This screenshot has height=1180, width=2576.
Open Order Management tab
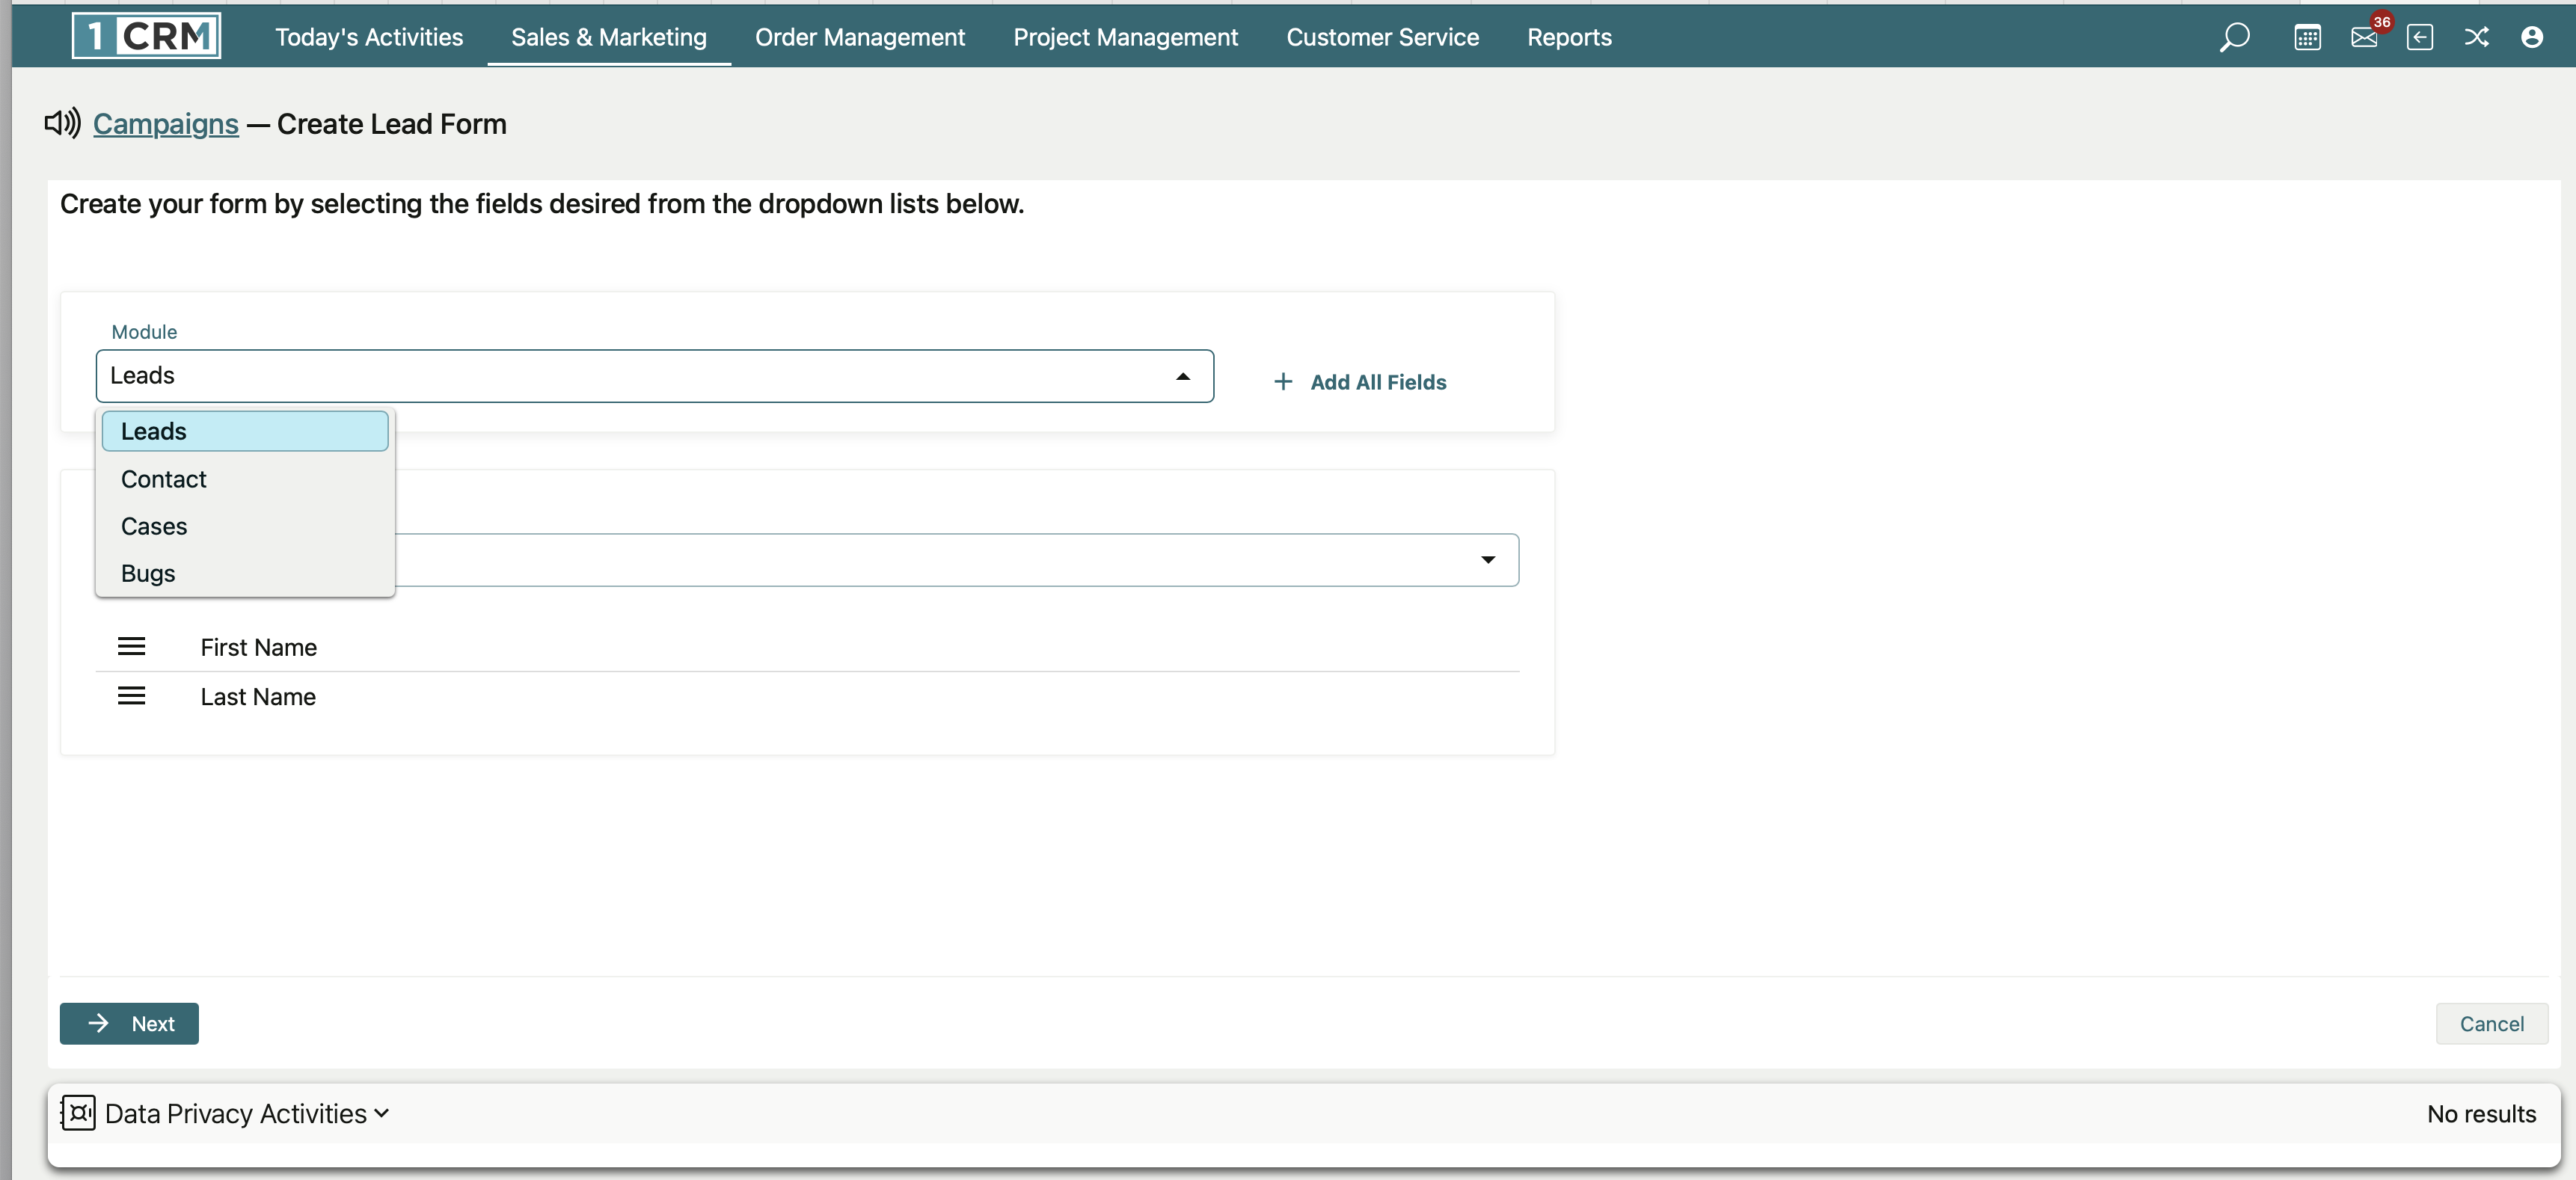(860, 37)
